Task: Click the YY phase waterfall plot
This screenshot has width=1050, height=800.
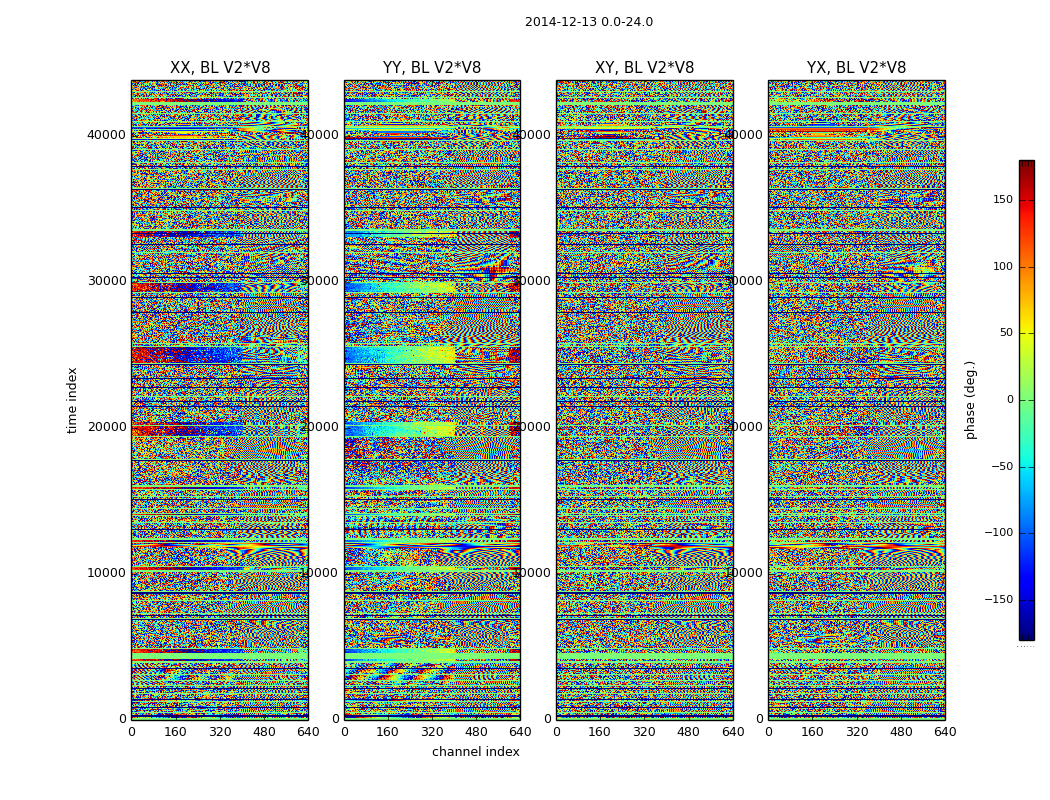Action: [x=432, y=400]
